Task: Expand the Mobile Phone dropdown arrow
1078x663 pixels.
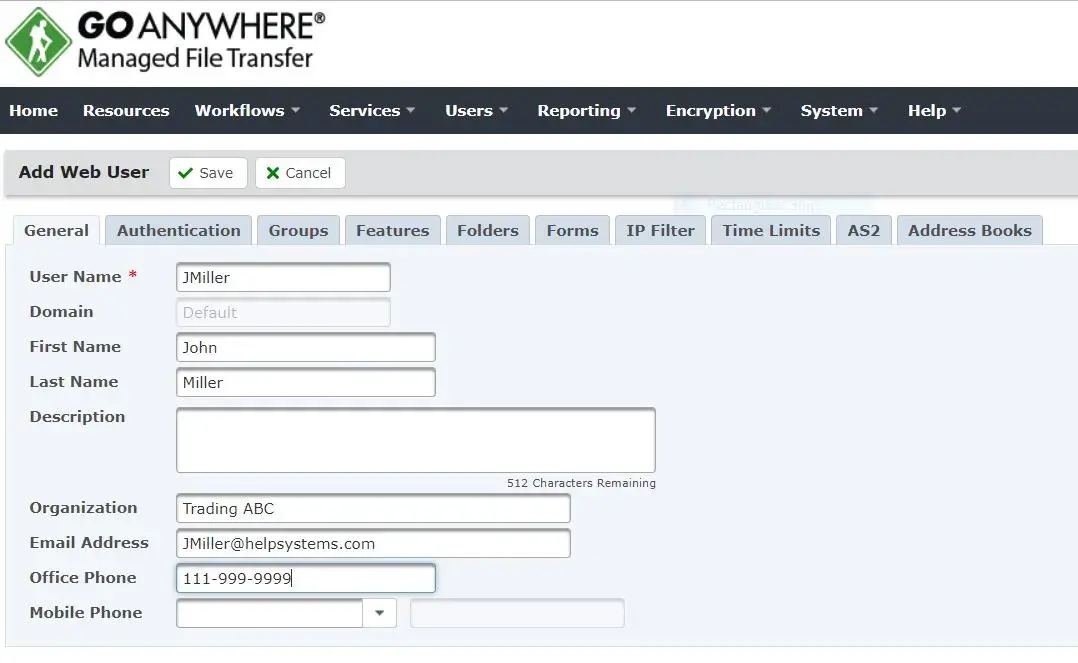Action: (x=379, y=613)
